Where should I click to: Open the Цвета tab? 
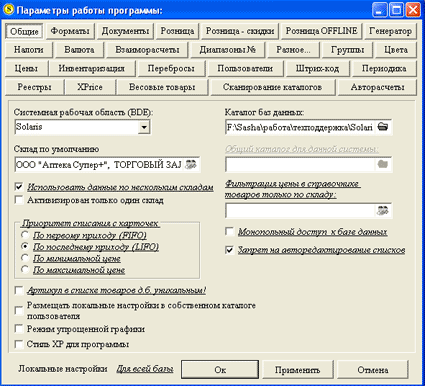(396, 50)
